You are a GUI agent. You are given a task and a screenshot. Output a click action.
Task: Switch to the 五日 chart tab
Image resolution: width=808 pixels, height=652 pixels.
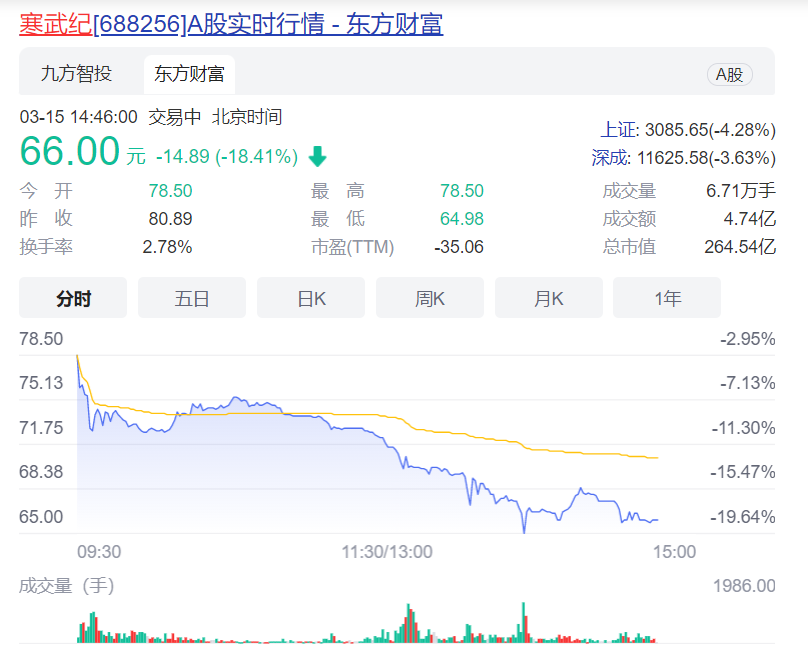click(192, 298)
